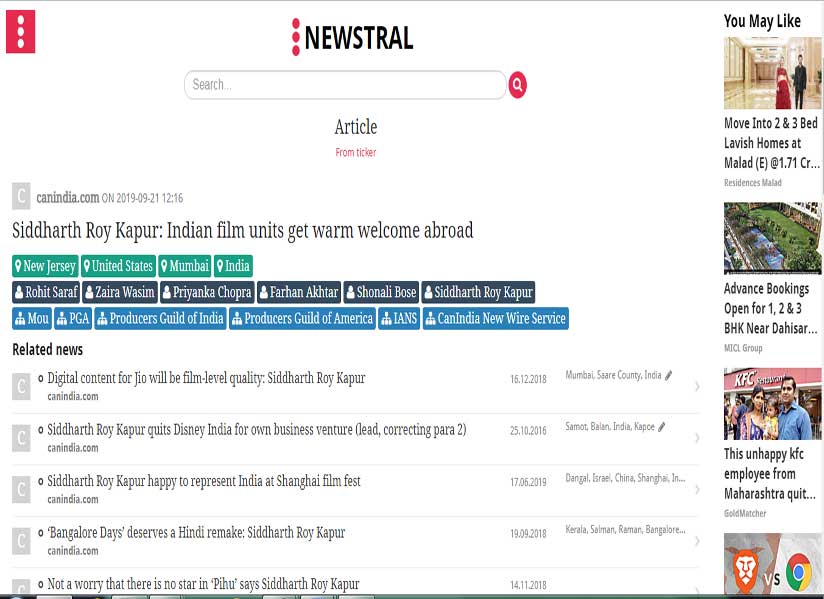The width and height of the screenshot is (824, 599).
Task: Click the 'You May Like' heading
Action: (x=762, y=21)
